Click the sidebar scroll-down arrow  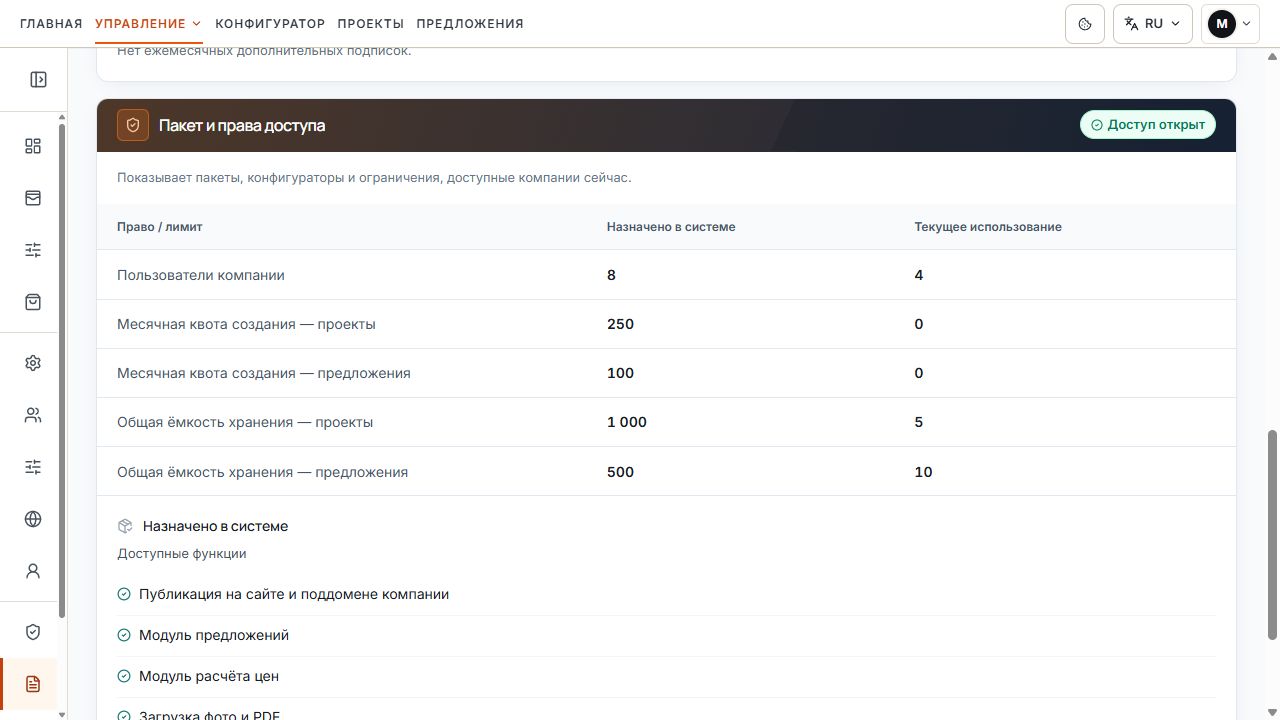pyautogui.click(x=62, y=714)
